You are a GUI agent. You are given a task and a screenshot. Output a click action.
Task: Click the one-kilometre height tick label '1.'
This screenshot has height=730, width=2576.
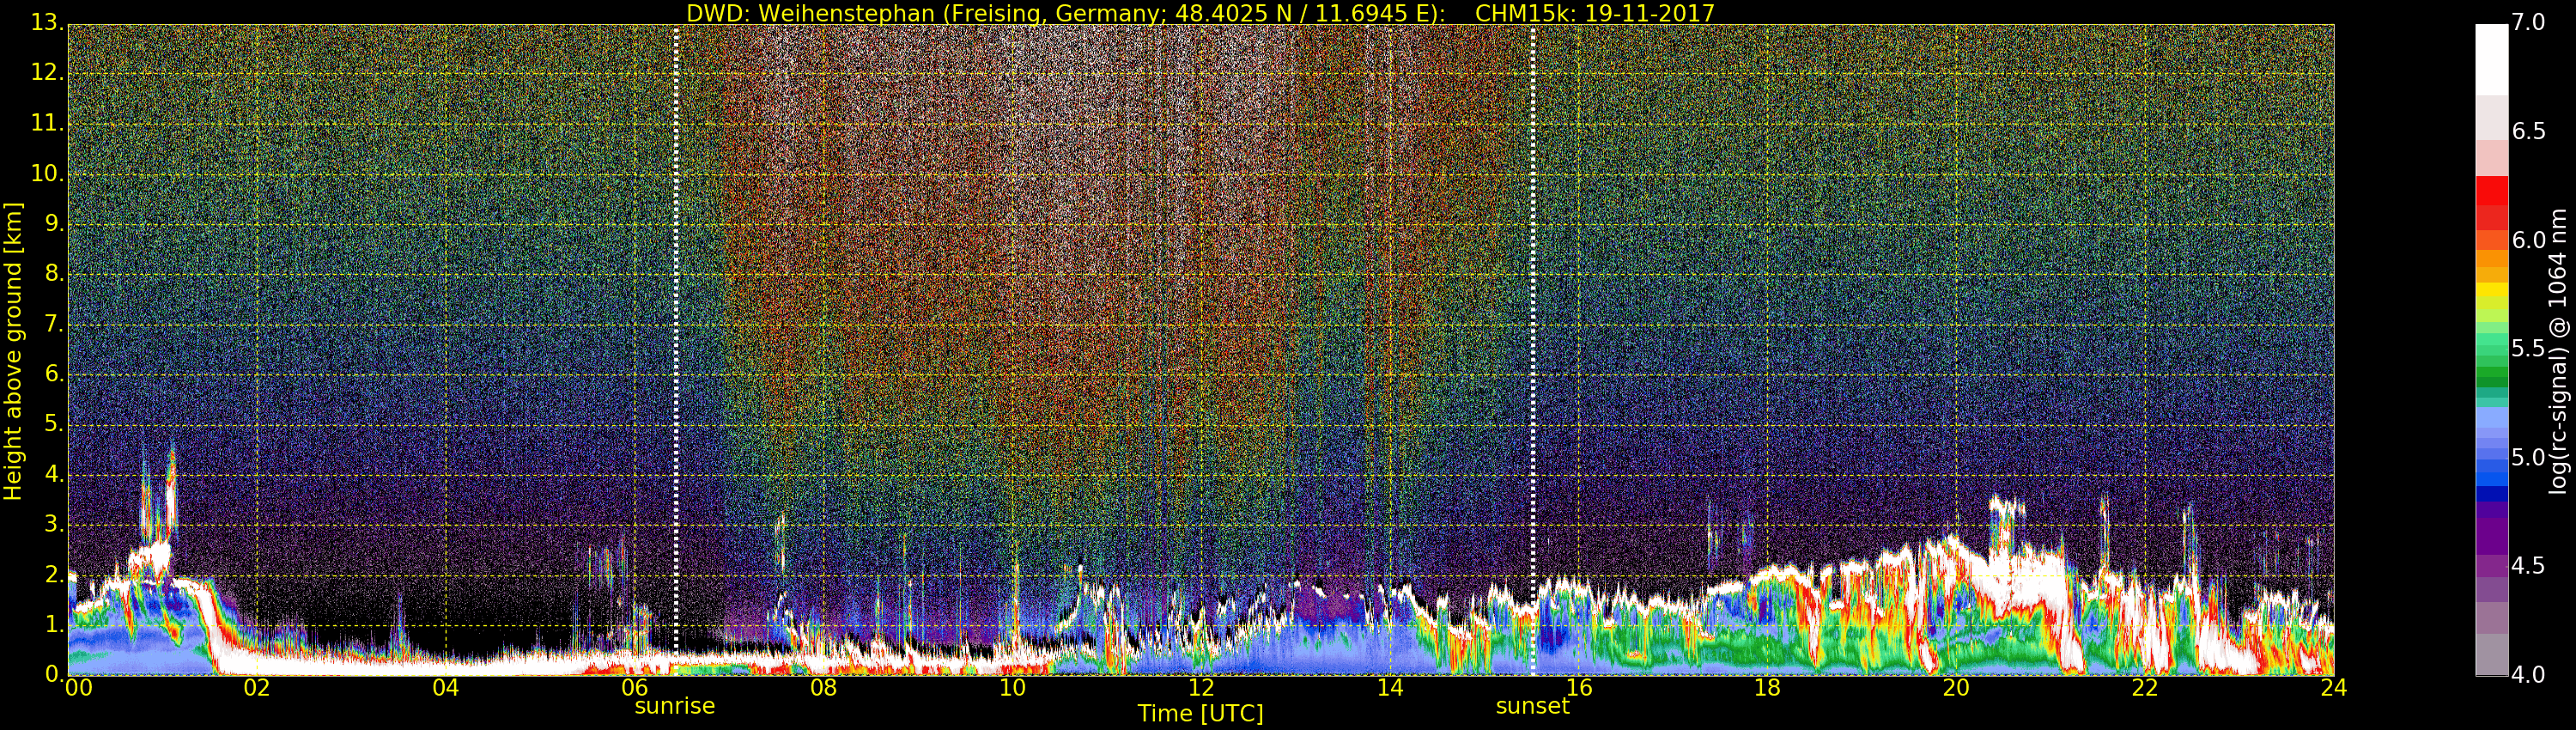tap(54, 624)
